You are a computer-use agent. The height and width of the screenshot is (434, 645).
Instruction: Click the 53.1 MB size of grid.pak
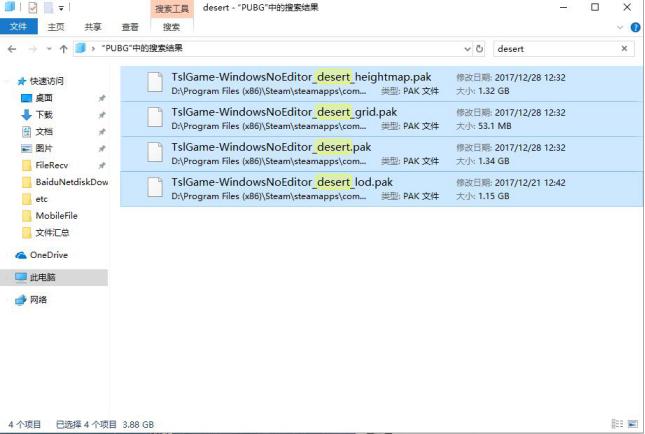coord(494,126)
